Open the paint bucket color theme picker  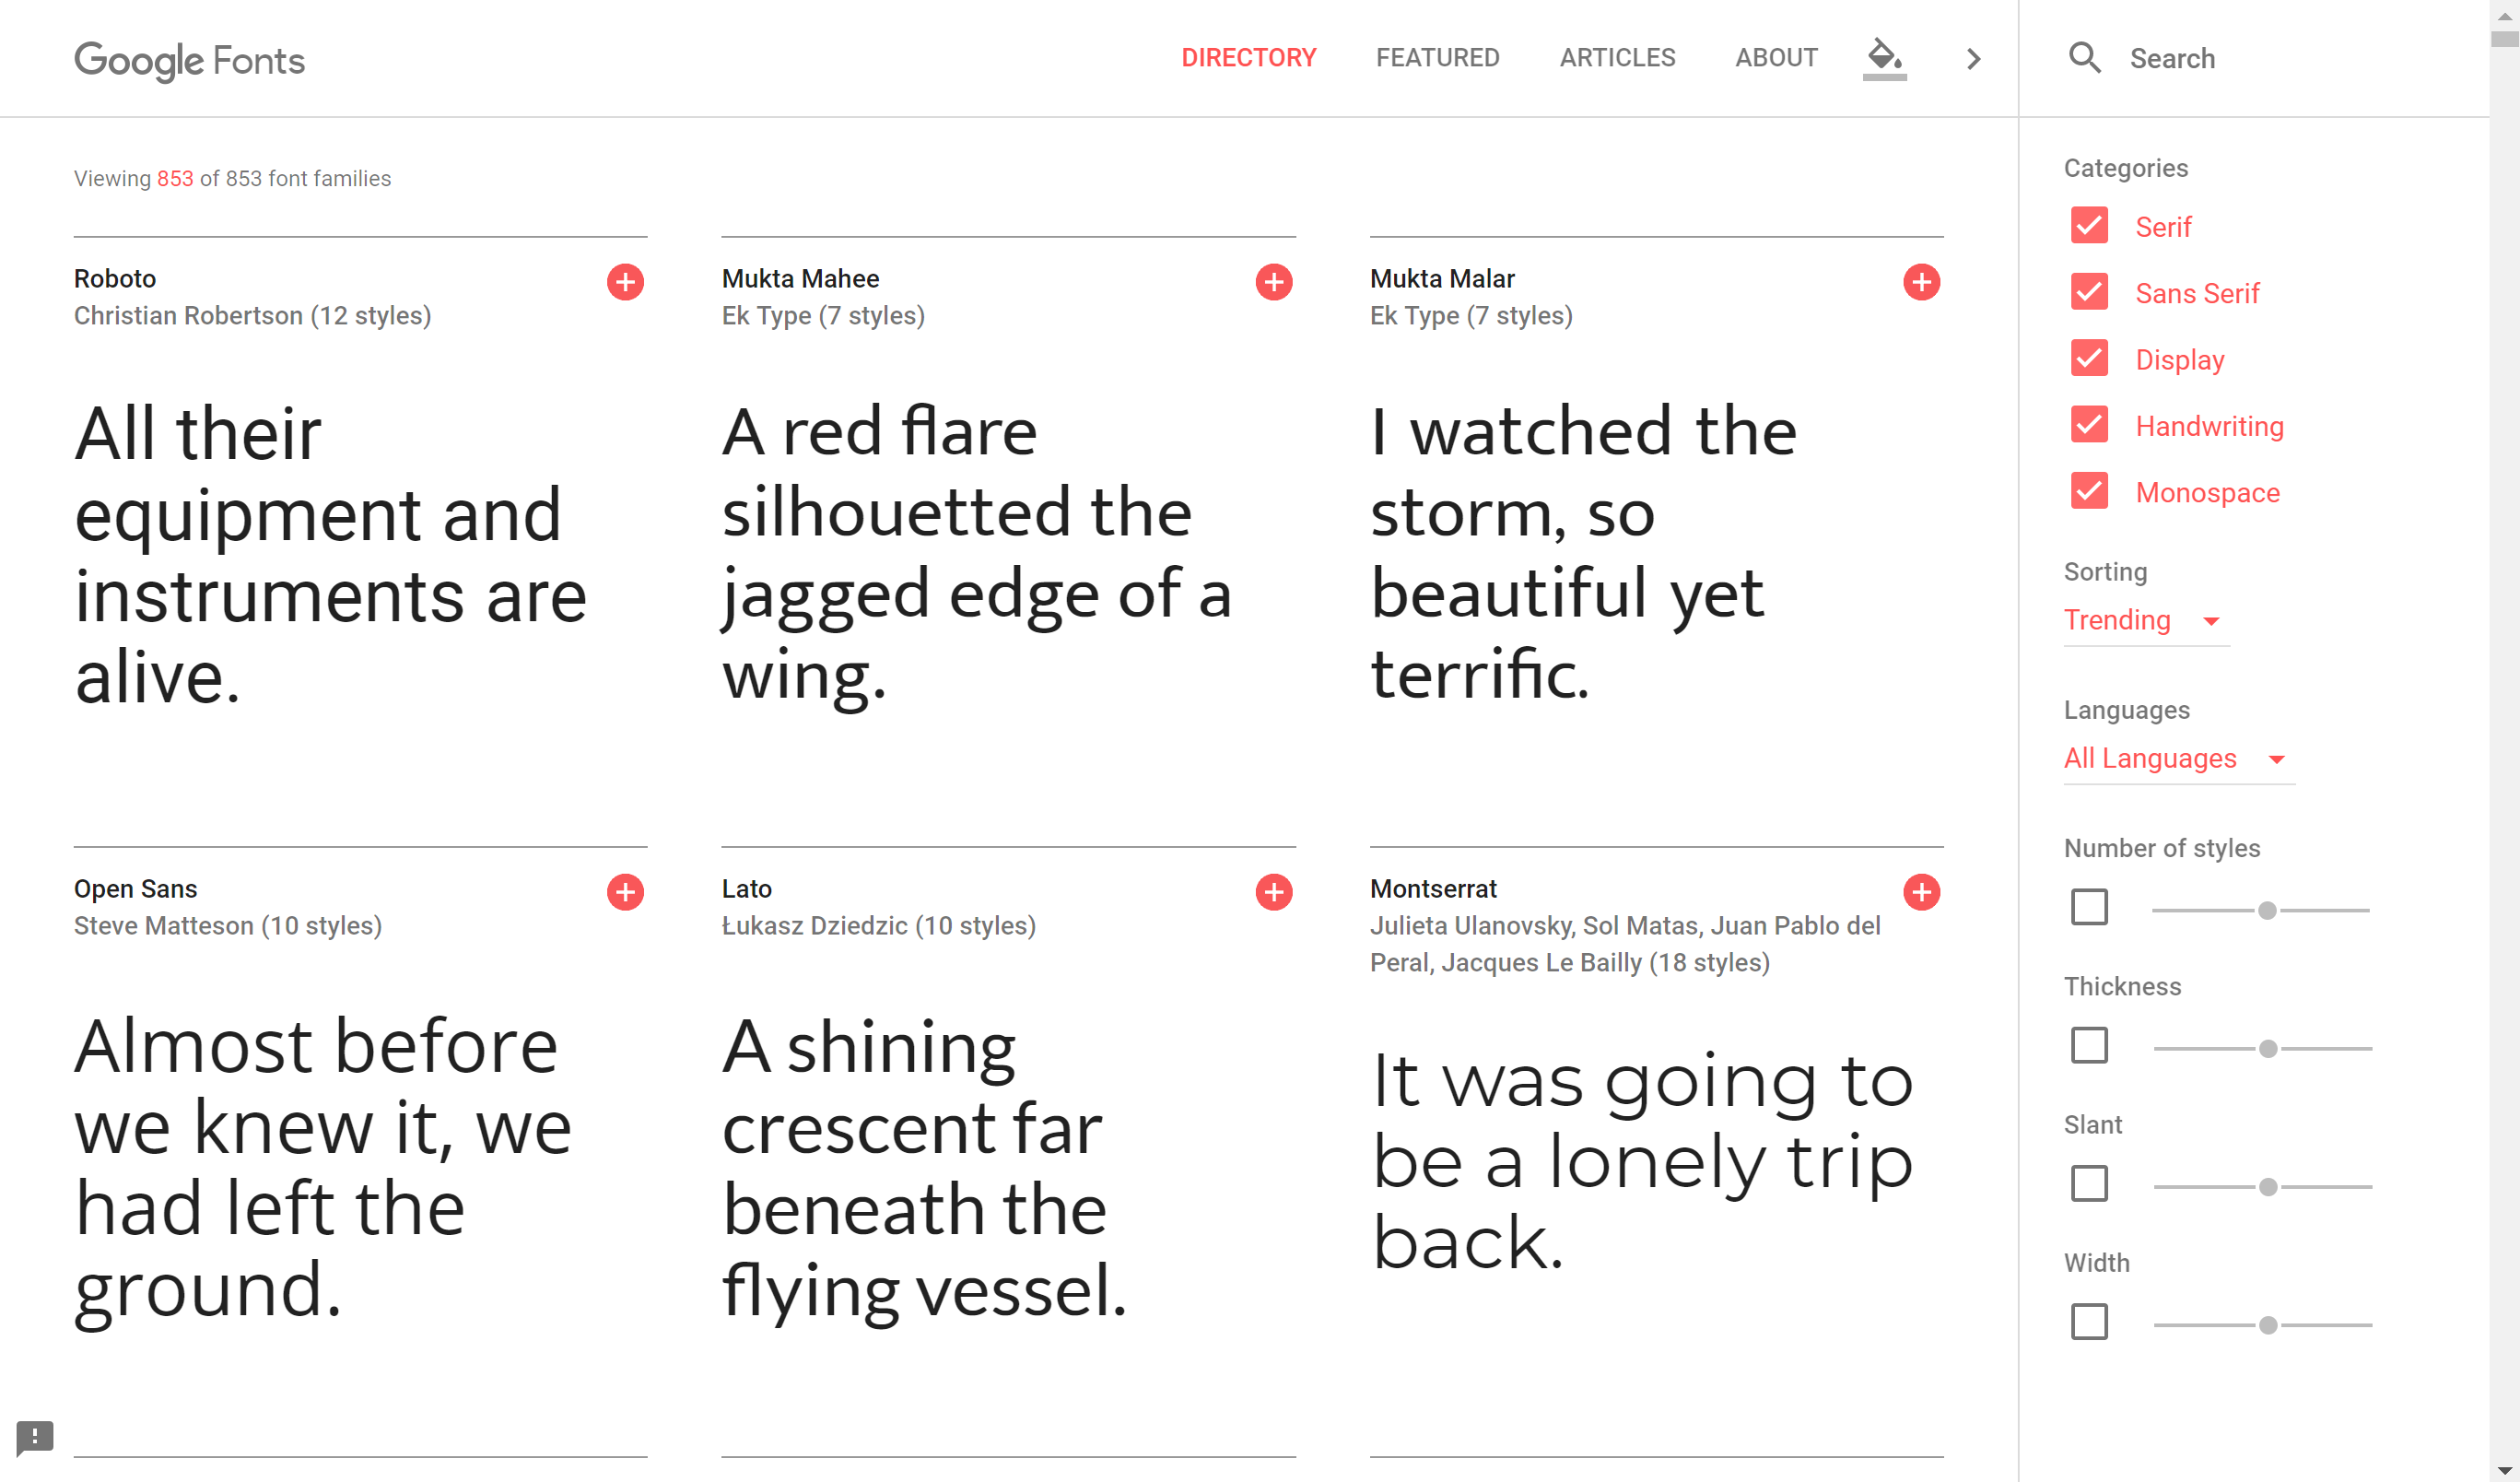coord(1884,57)
